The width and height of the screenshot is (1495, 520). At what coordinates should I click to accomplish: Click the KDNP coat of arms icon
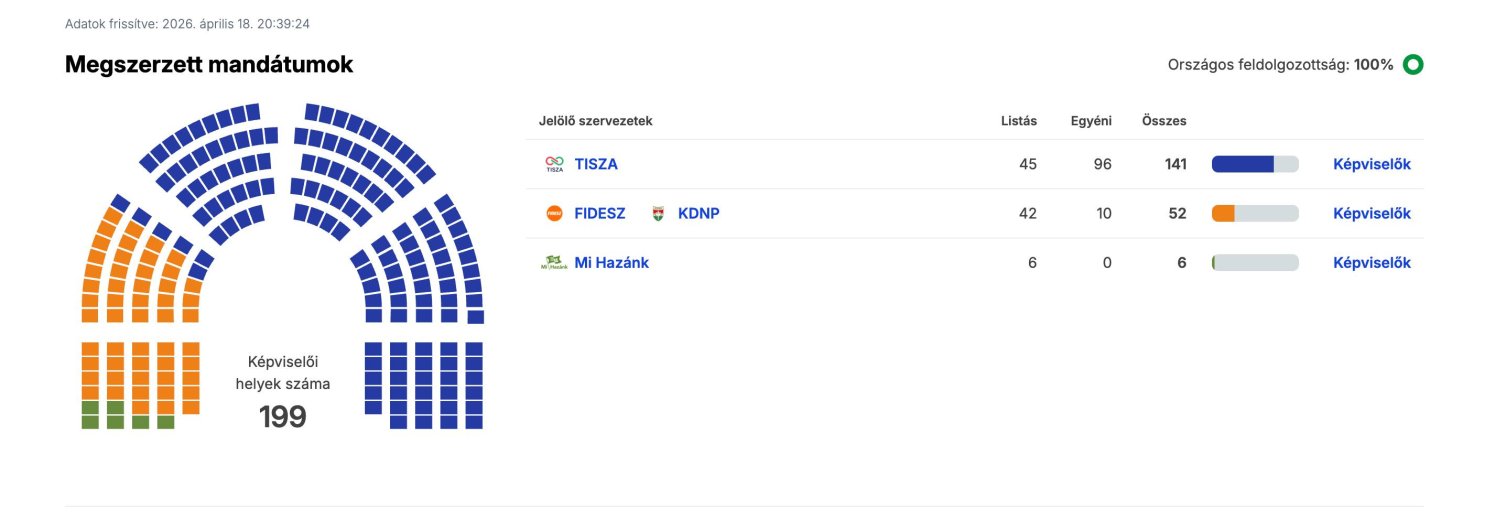pos(658,213)
